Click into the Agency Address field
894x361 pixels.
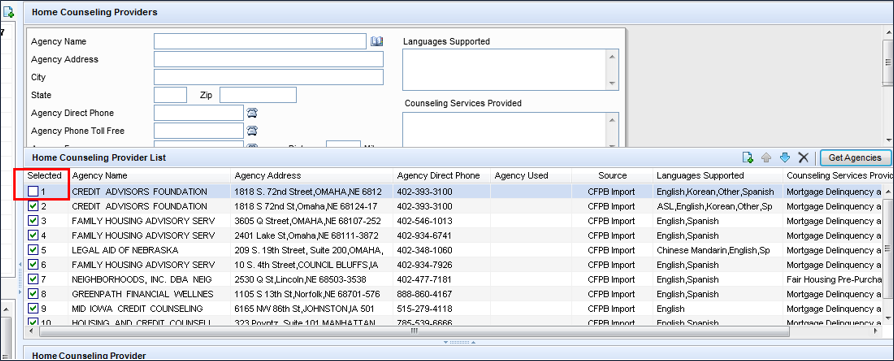tap(269, 59)
